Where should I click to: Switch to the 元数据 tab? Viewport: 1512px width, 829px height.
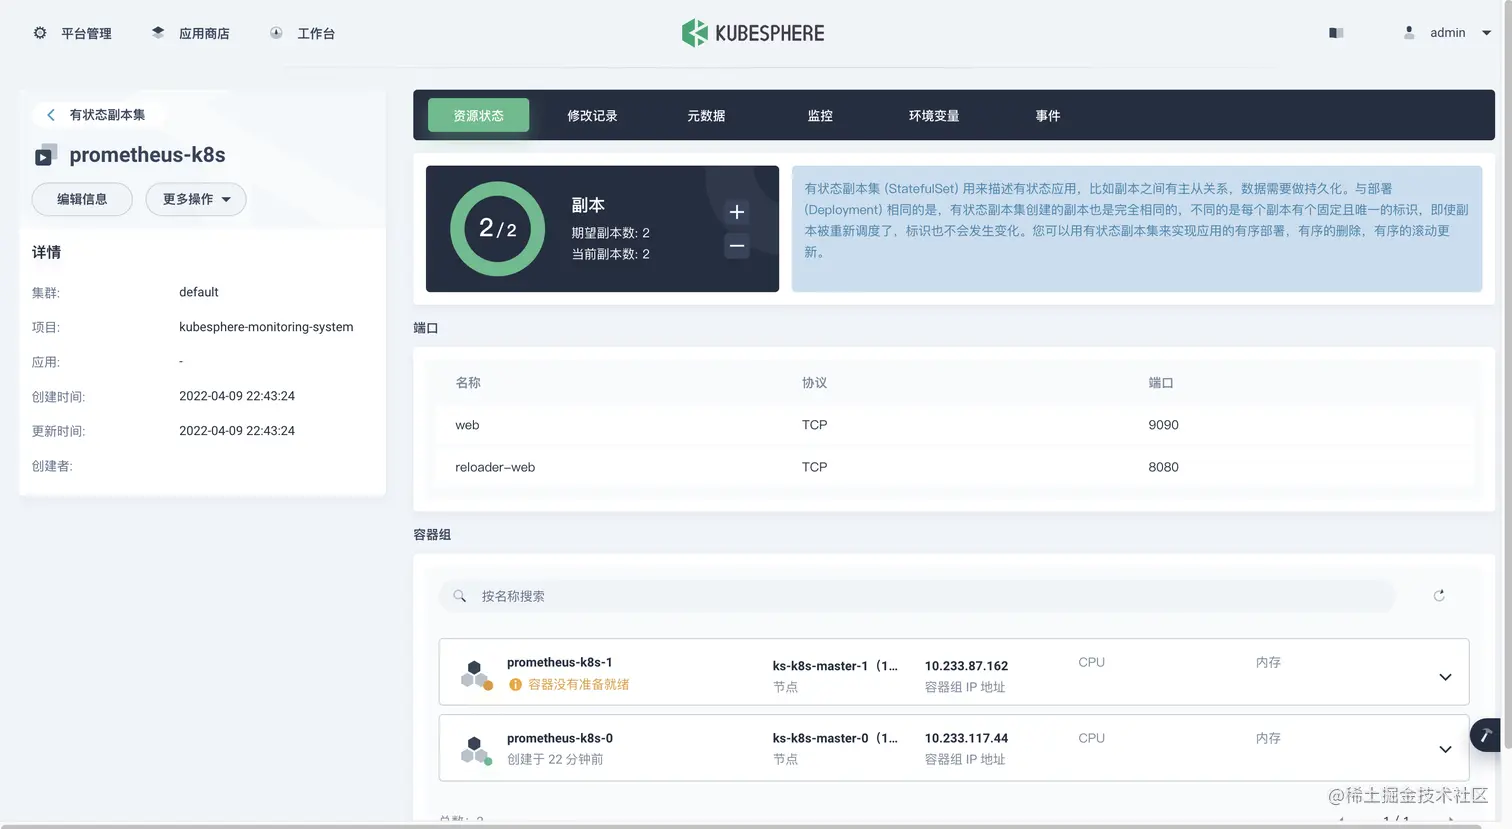[706, 115]
